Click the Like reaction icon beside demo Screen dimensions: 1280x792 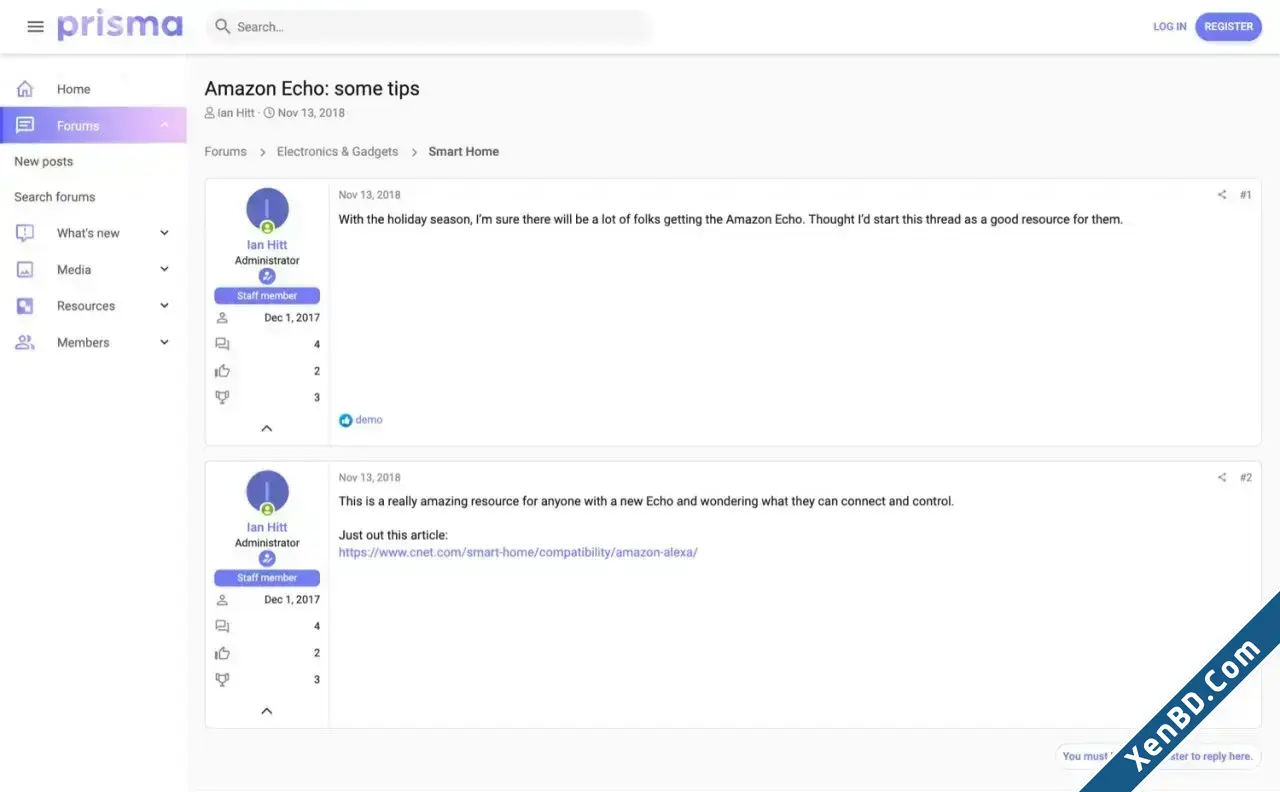coord(346,421)
